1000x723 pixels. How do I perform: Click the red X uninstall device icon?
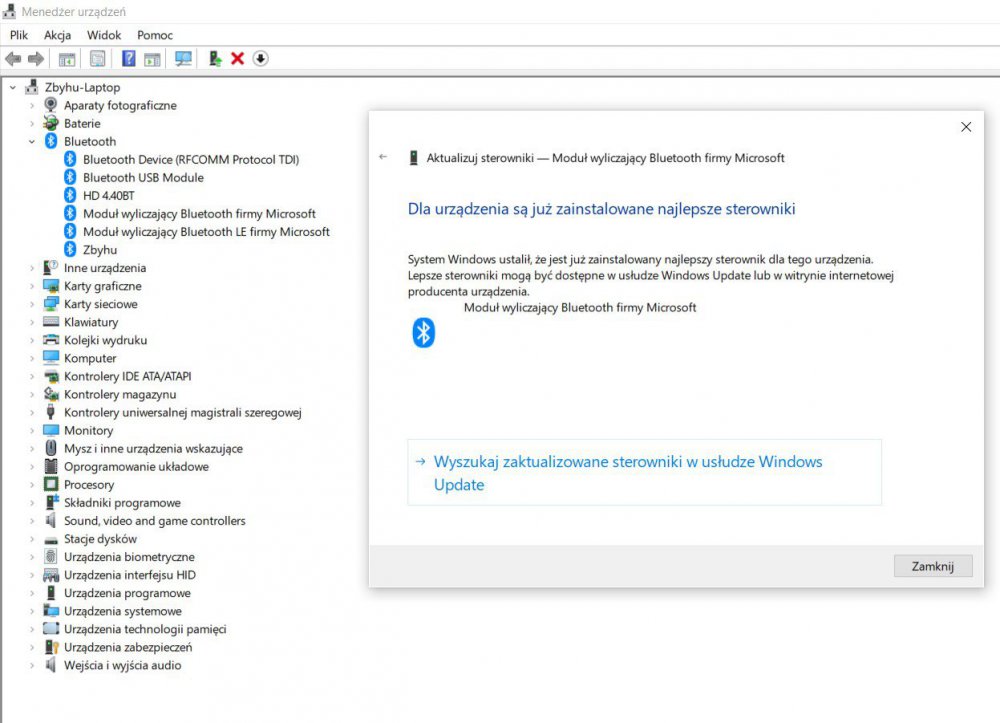pyautogui.click(x=237, y=59)
